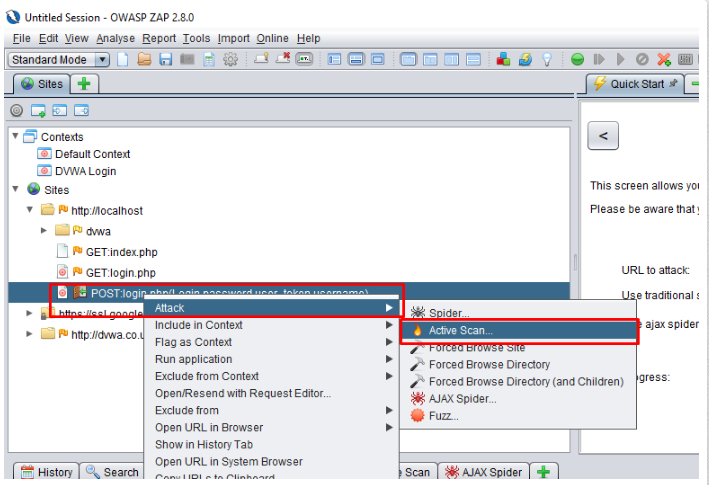Check for updates via the refresh arrows icon

pos(525,59)
